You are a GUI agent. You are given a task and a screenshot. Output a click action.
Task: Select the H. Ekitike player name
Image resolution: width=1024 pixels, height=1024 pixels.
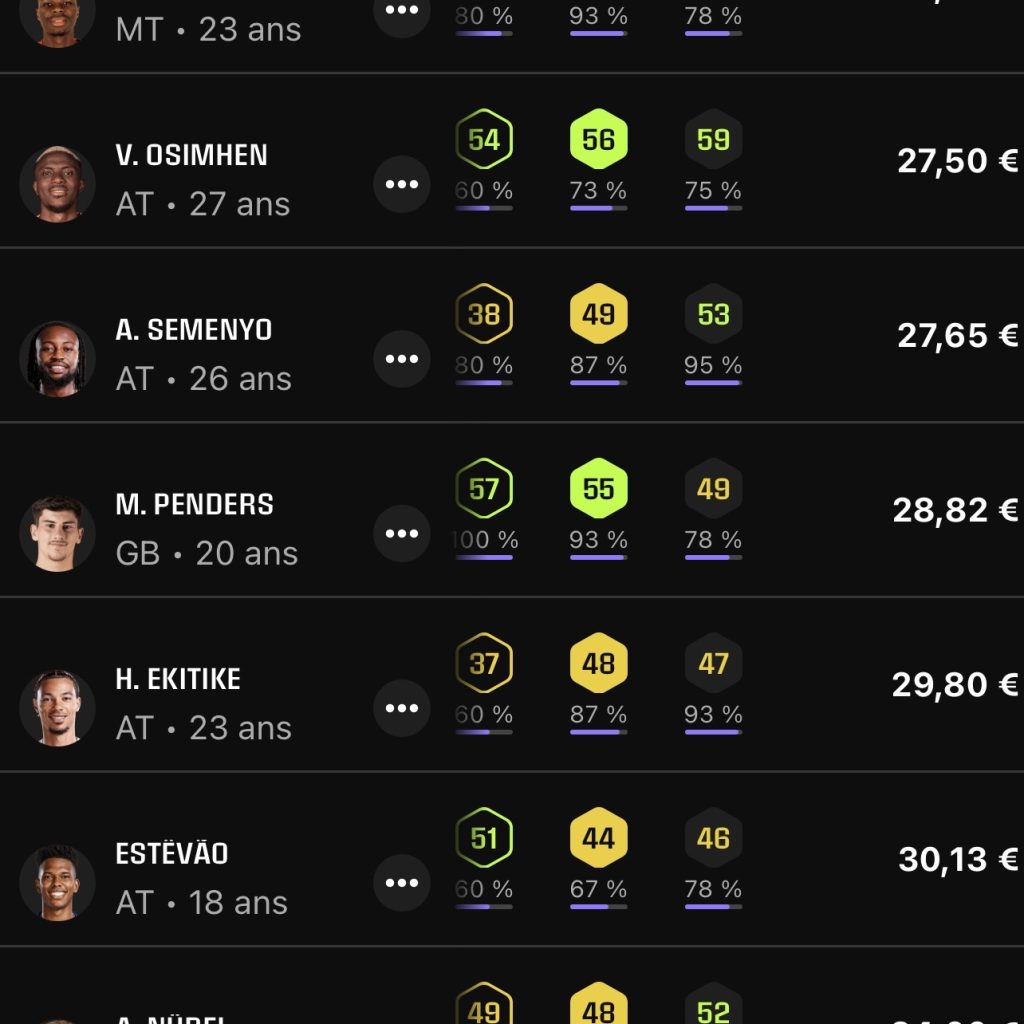click(178, 680)
